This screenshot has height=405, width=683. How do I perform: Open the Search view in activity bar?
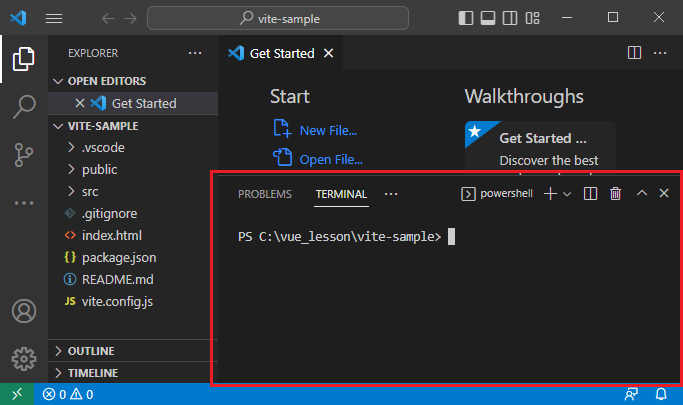[23, 106]
